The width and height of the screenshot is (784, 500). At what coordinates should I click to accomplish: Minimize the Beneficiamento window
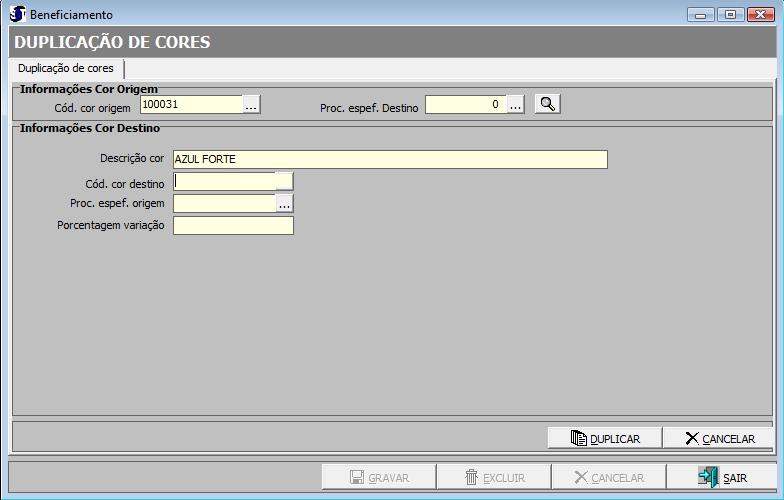[700, 14]
